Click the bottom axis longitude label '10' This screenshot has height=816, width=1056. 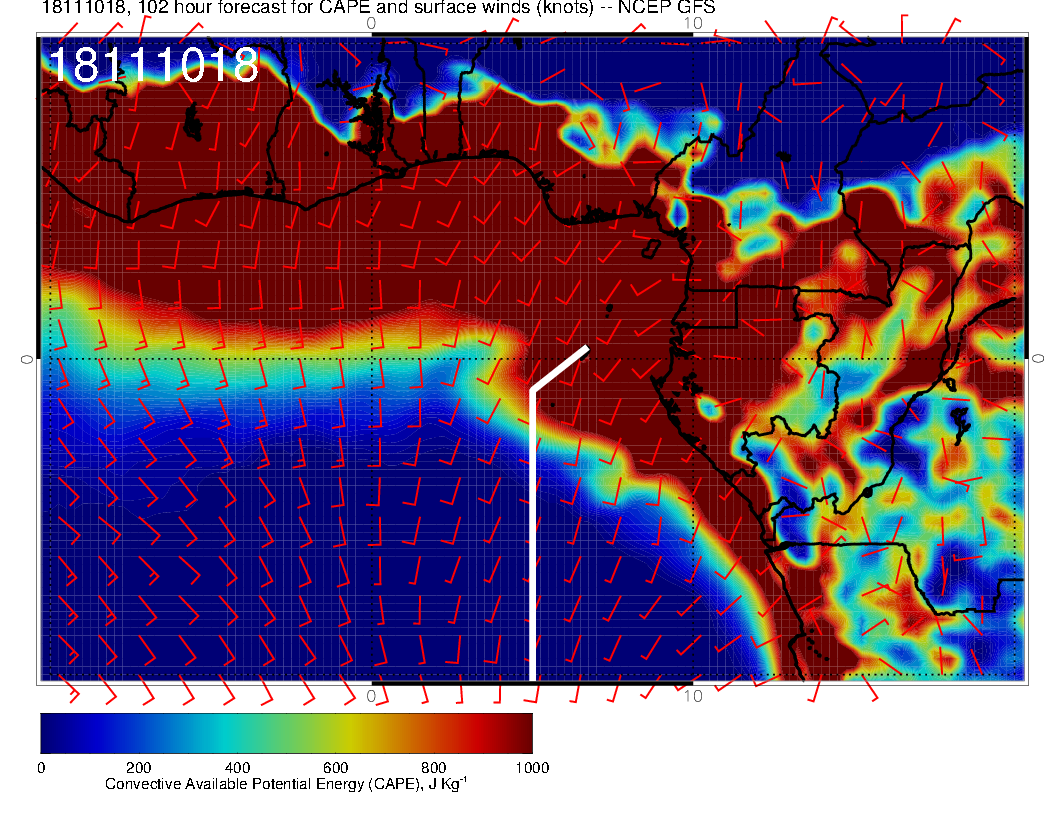coord(693,695)
